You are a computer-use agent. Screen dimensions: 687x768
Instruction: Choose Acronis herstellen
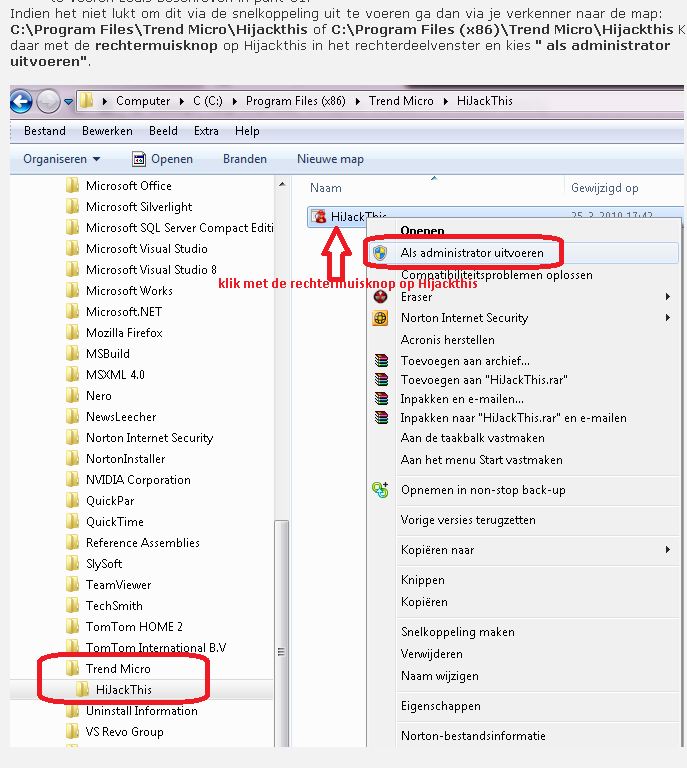(x=448, y=340)
